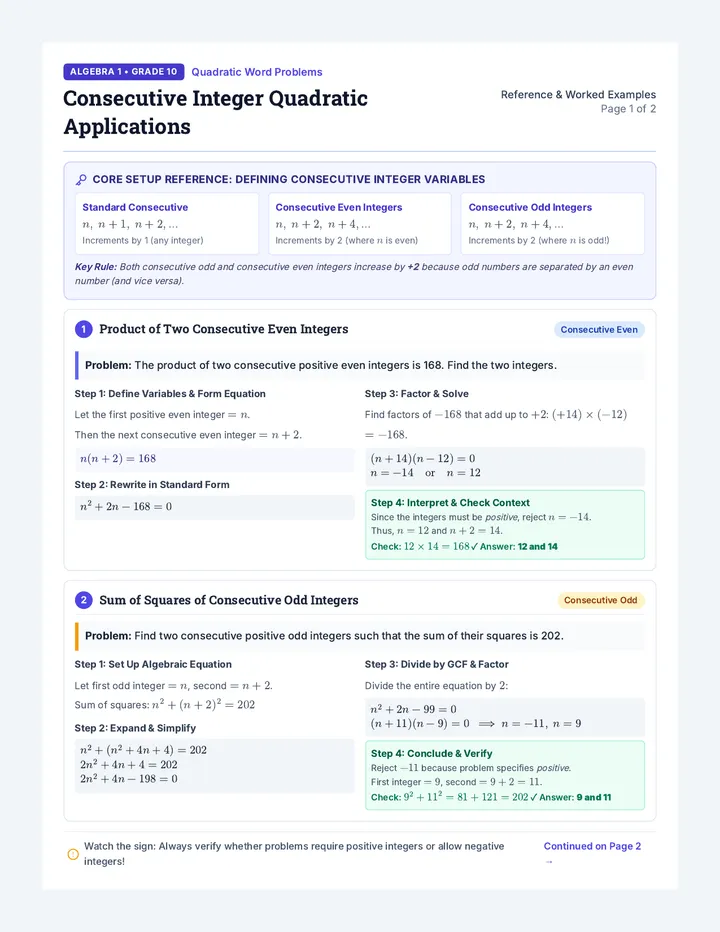The height and width of the screenshot is (932, 720).
Task: Click the equation n(n+2) = 168
Action: pyautogui.click(x=118, y=459)
